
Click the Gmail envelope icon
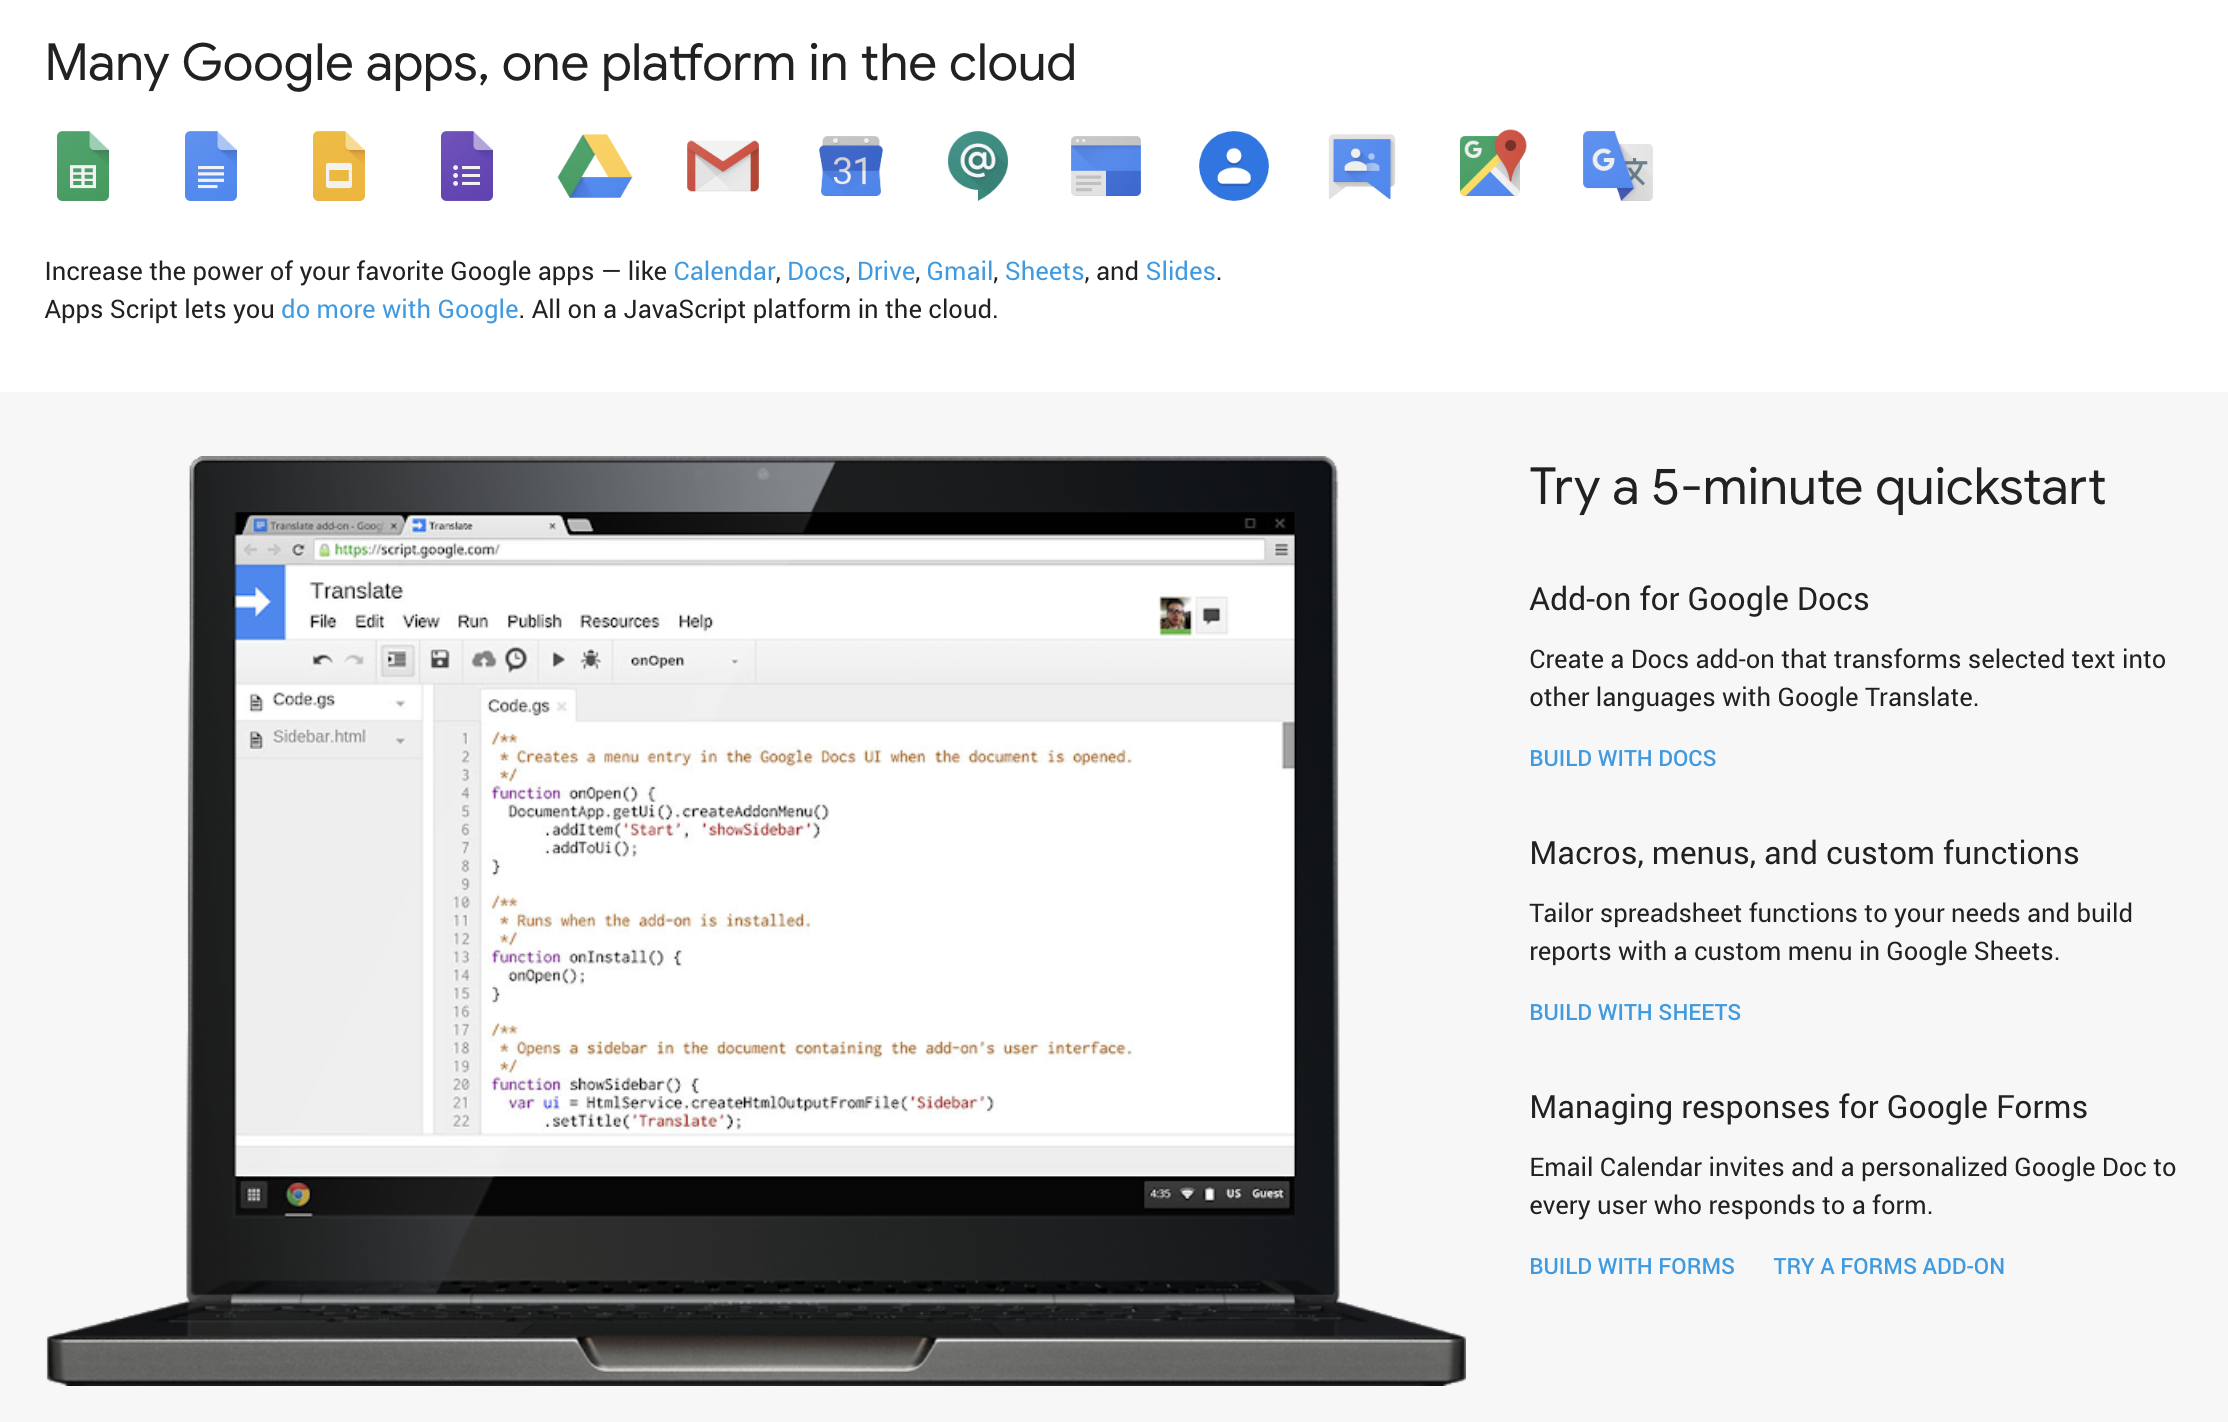pos(722,166)
